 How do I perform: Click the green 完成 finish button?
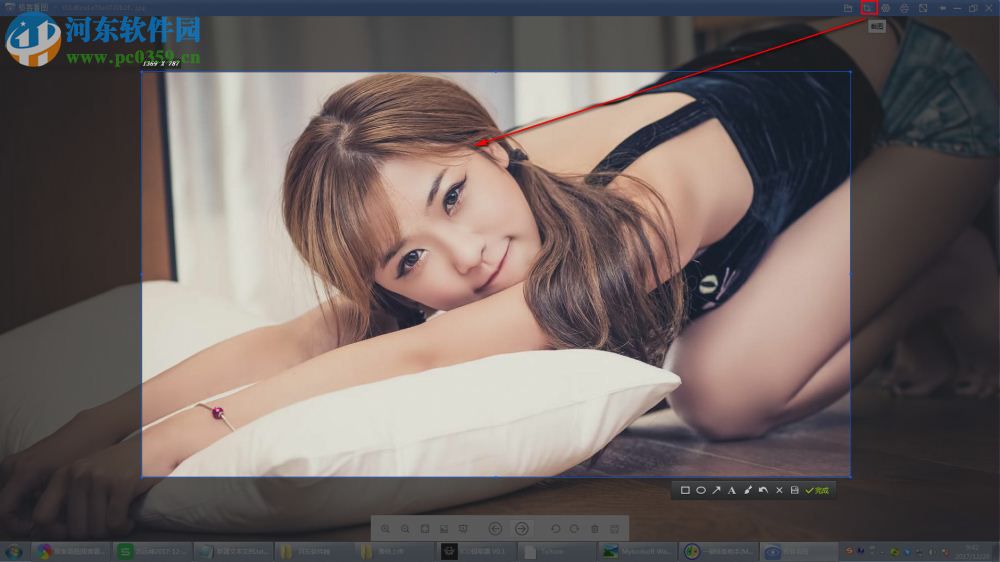817,490
